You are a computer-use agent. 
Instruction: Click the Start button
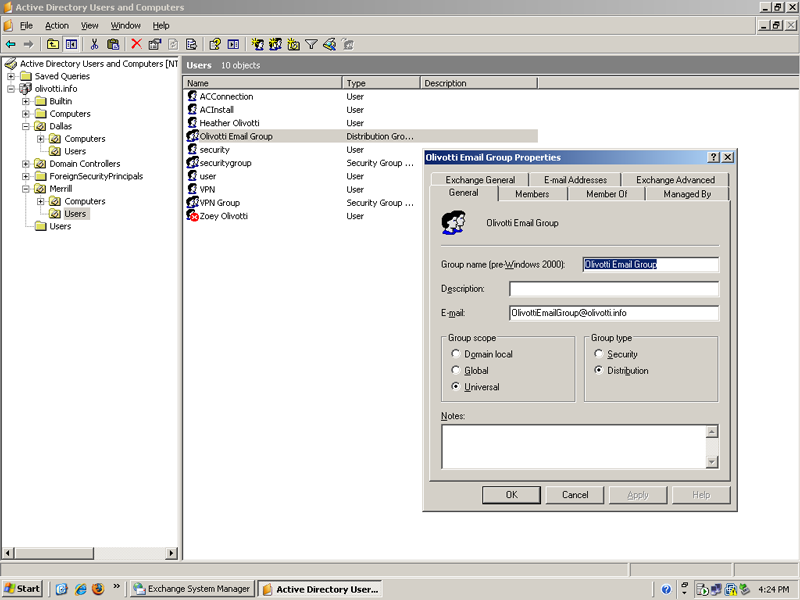pyautogui.click(x=22, y=589)
